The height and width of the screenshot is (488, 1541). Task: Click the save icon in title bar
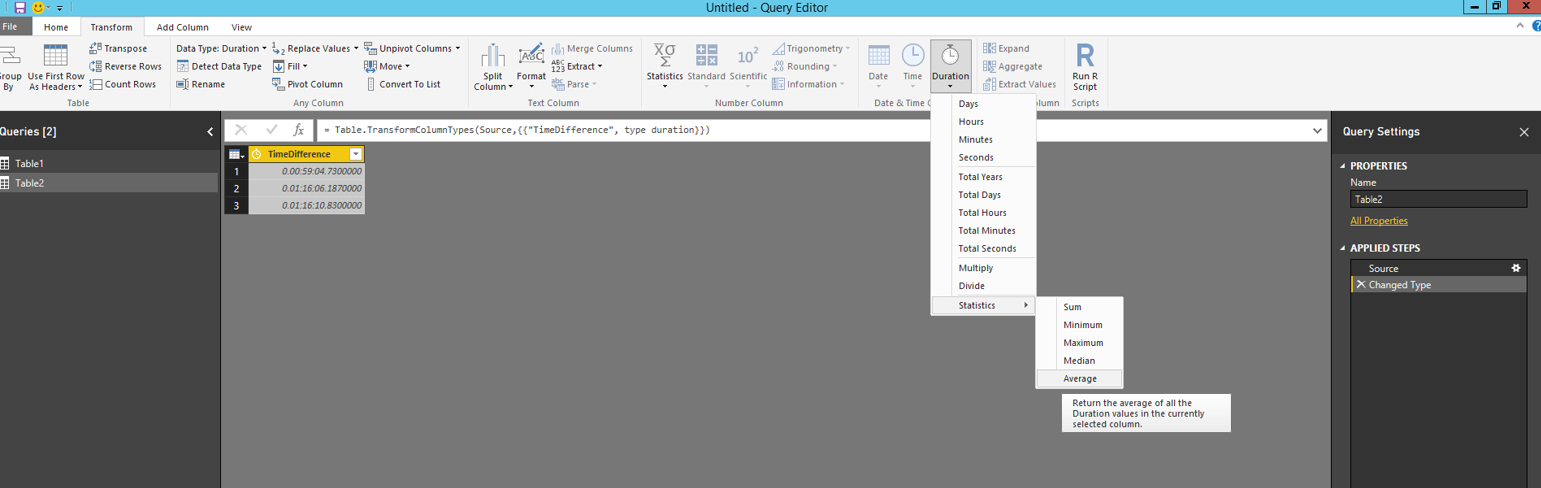20,7
